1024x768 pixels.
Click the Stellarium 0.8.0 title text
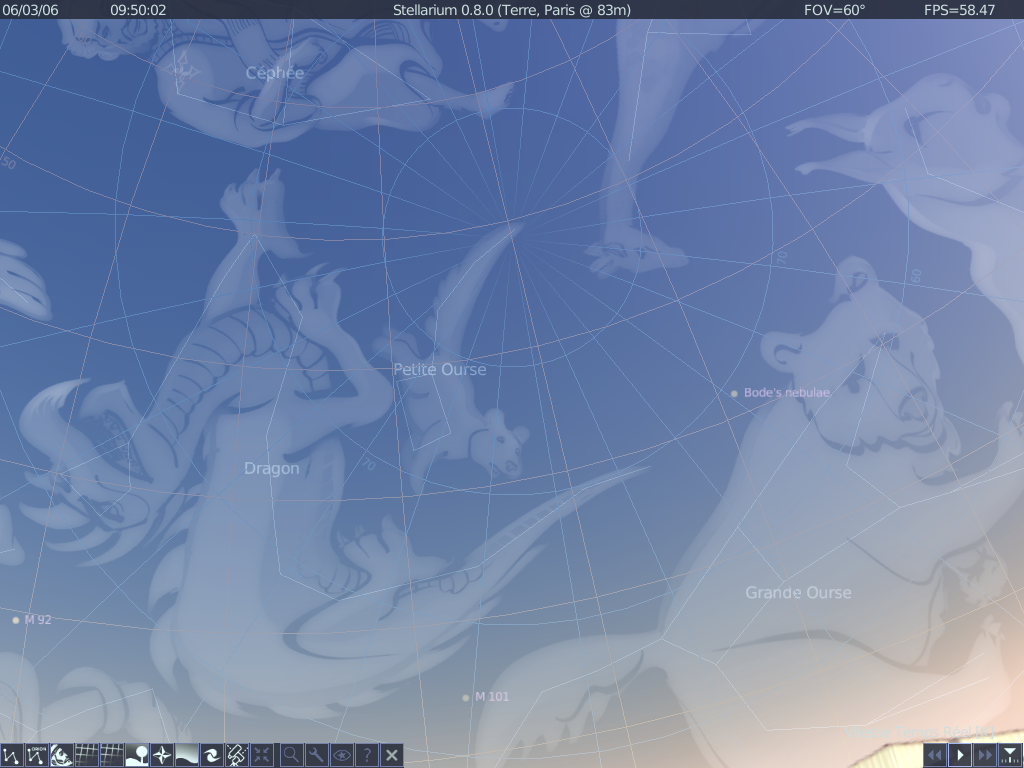pyautogui.click(x=512, y=10)
